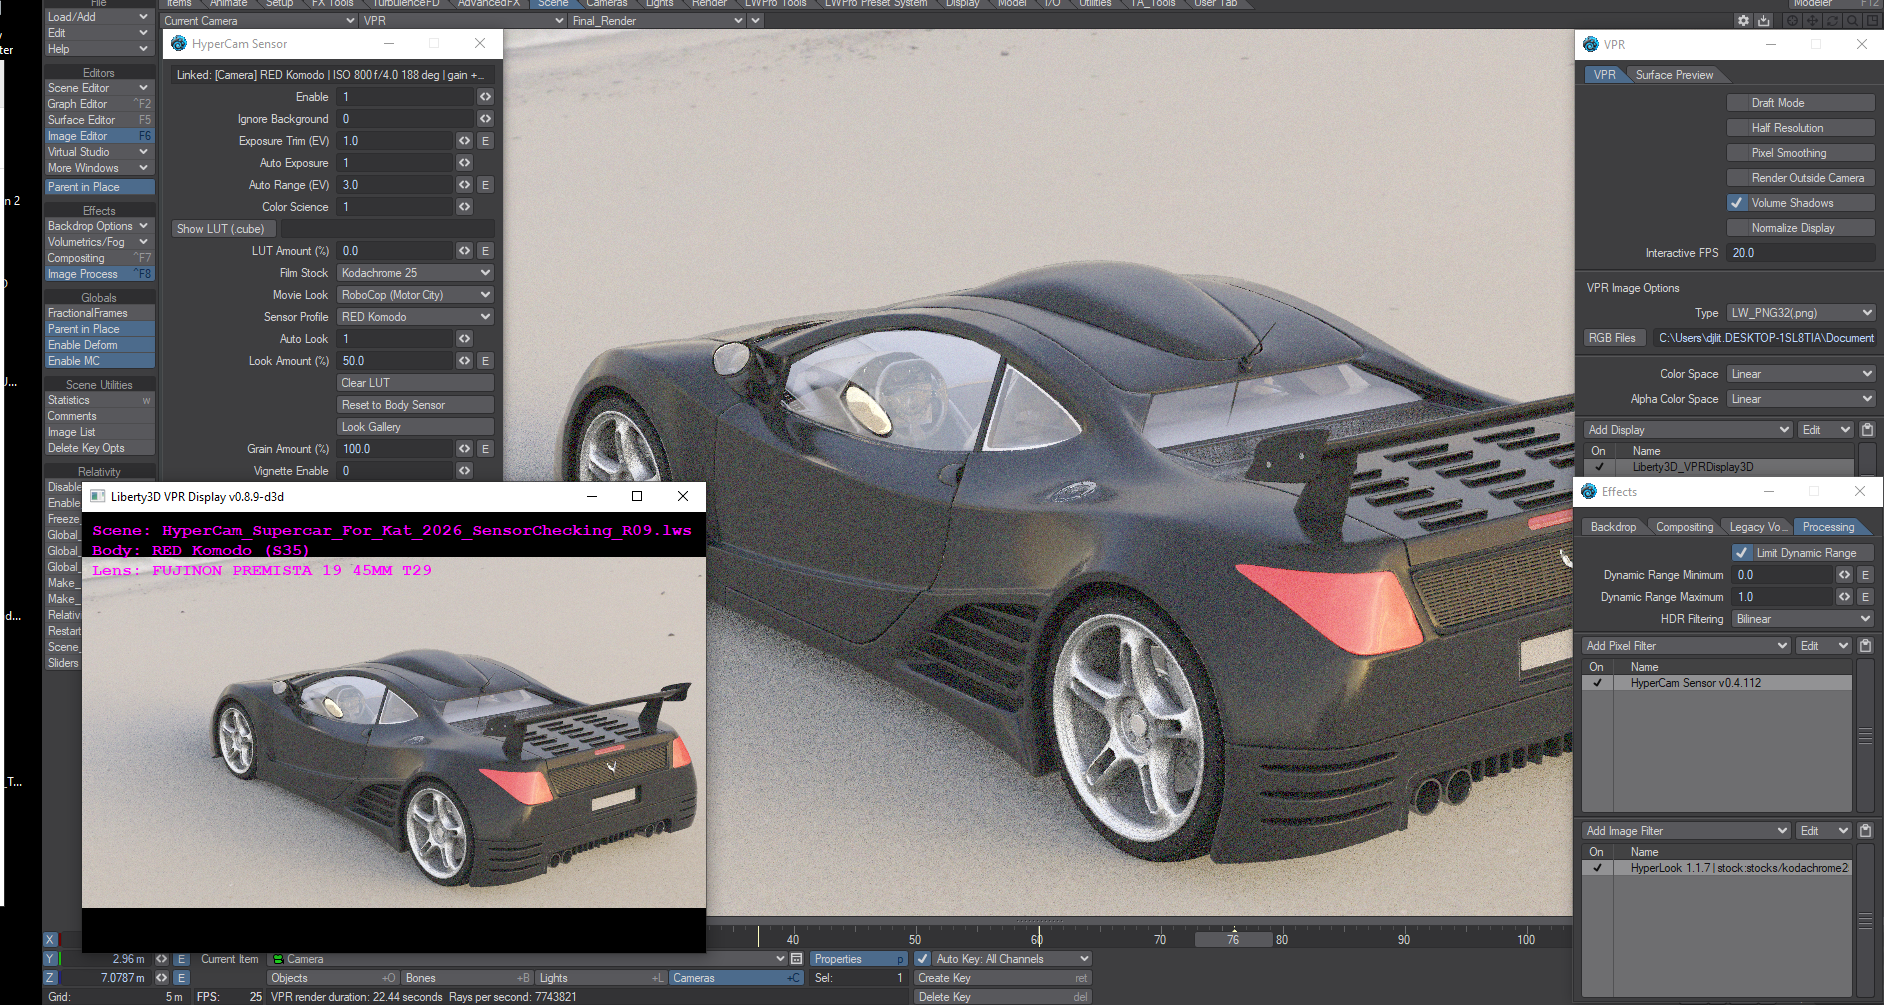Click Create Key button
Screen dimensions: 1884x1005
pyautogui.click(x=1002, y=978)
